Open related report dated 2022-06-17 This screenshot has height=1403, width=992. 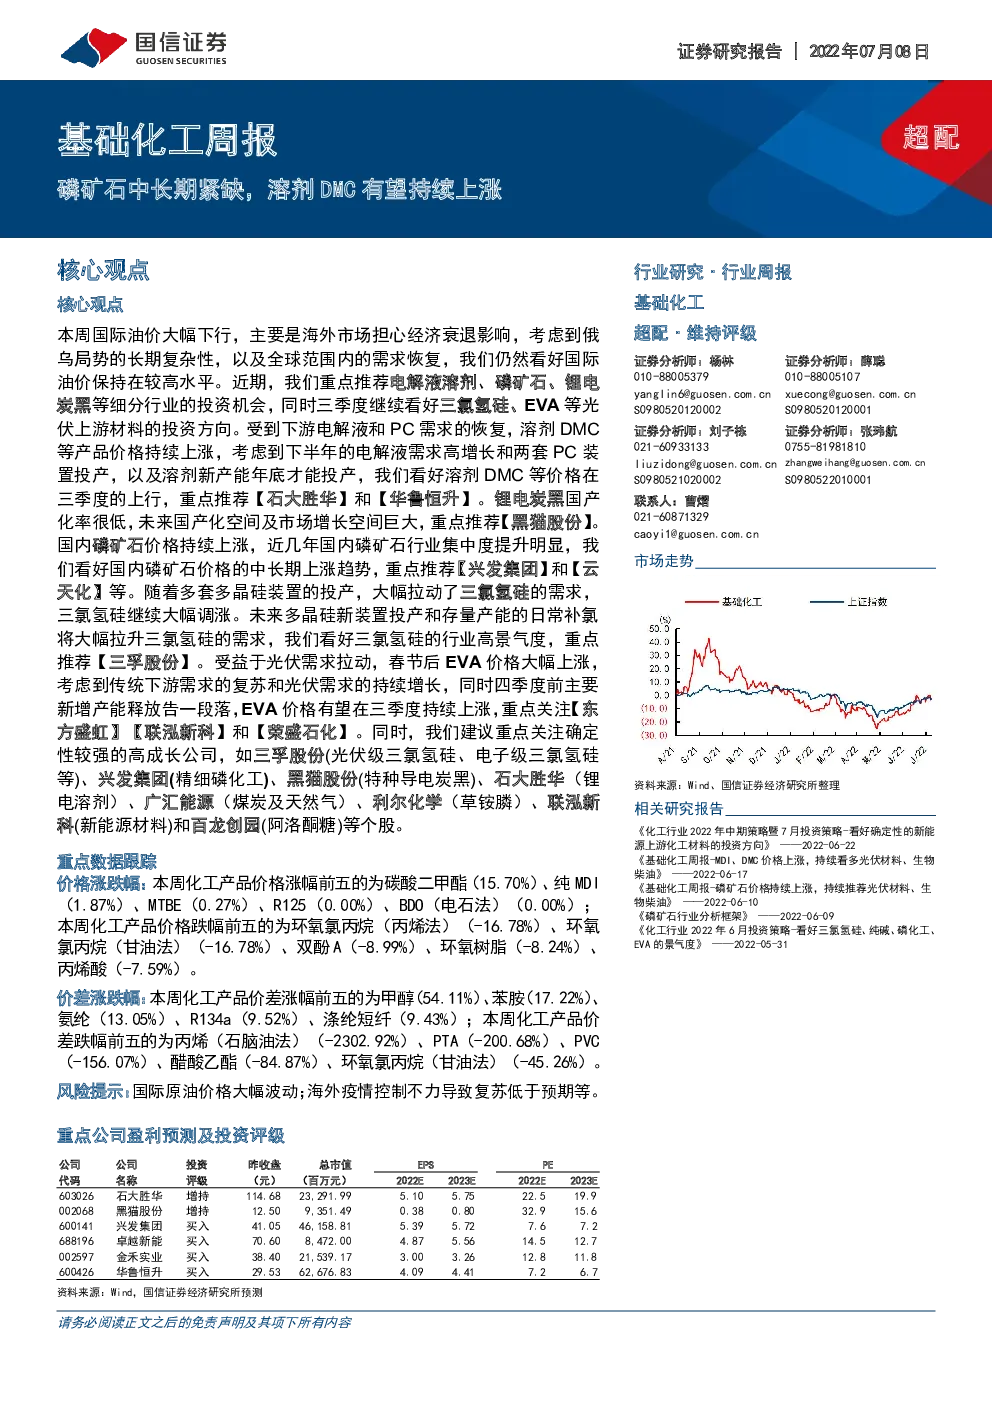(x=784, y=866)
